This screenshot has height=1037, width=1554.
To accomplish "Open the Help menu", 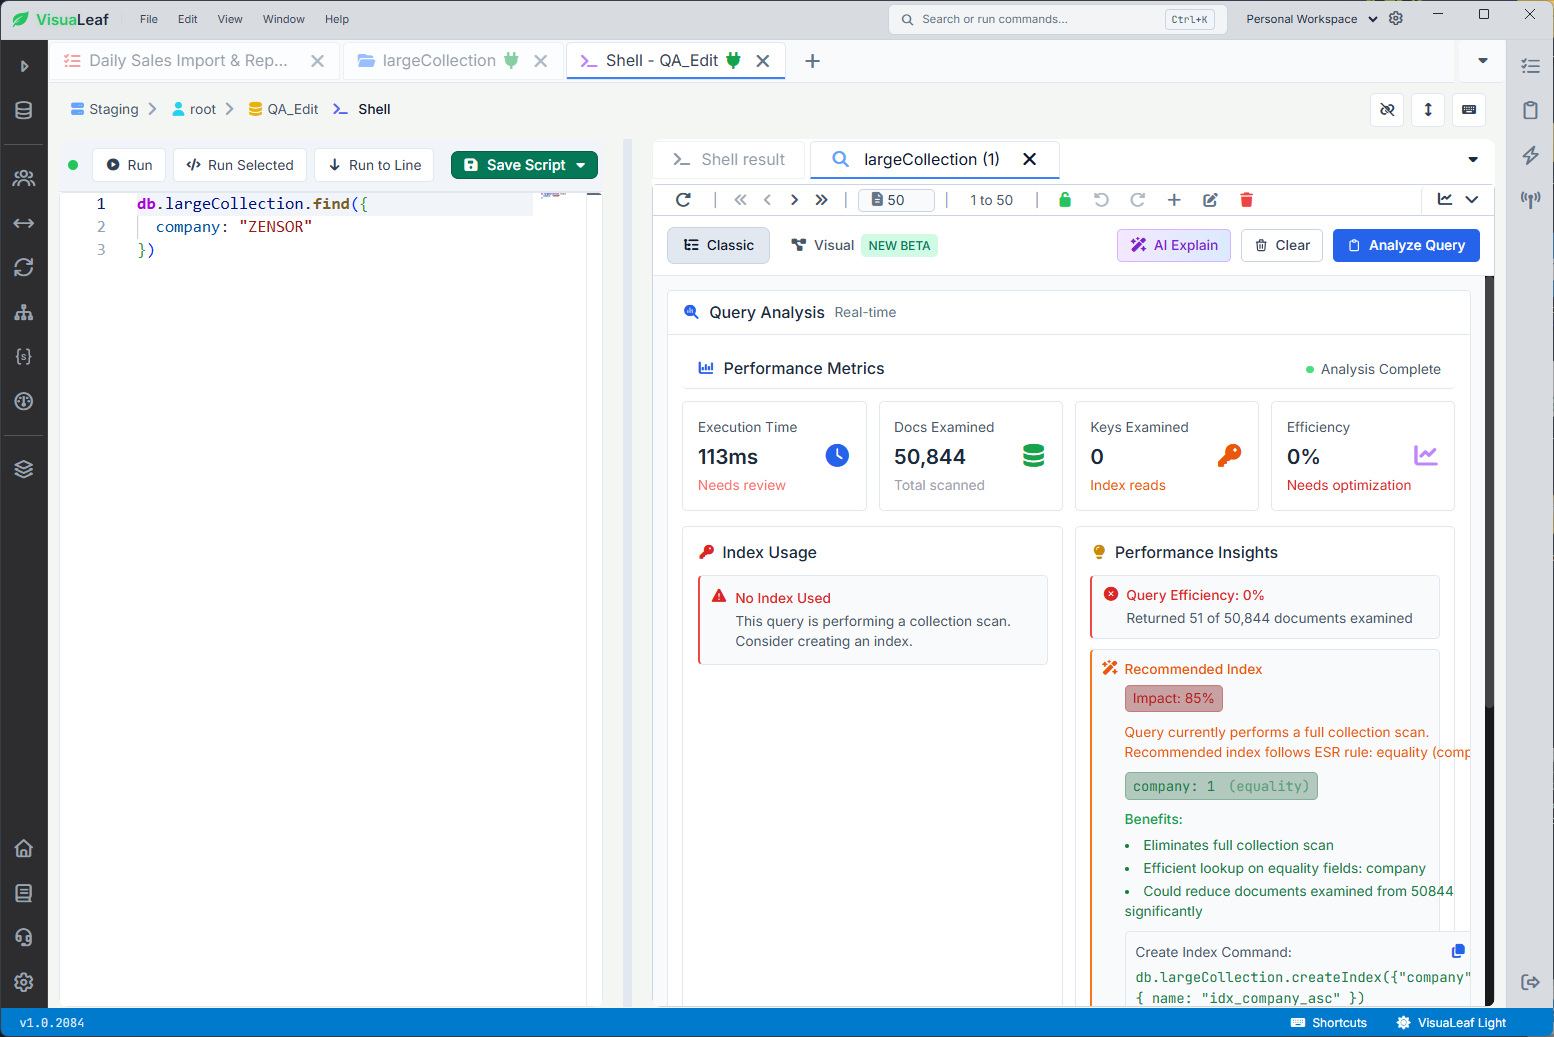I will (x=337, y=19).
